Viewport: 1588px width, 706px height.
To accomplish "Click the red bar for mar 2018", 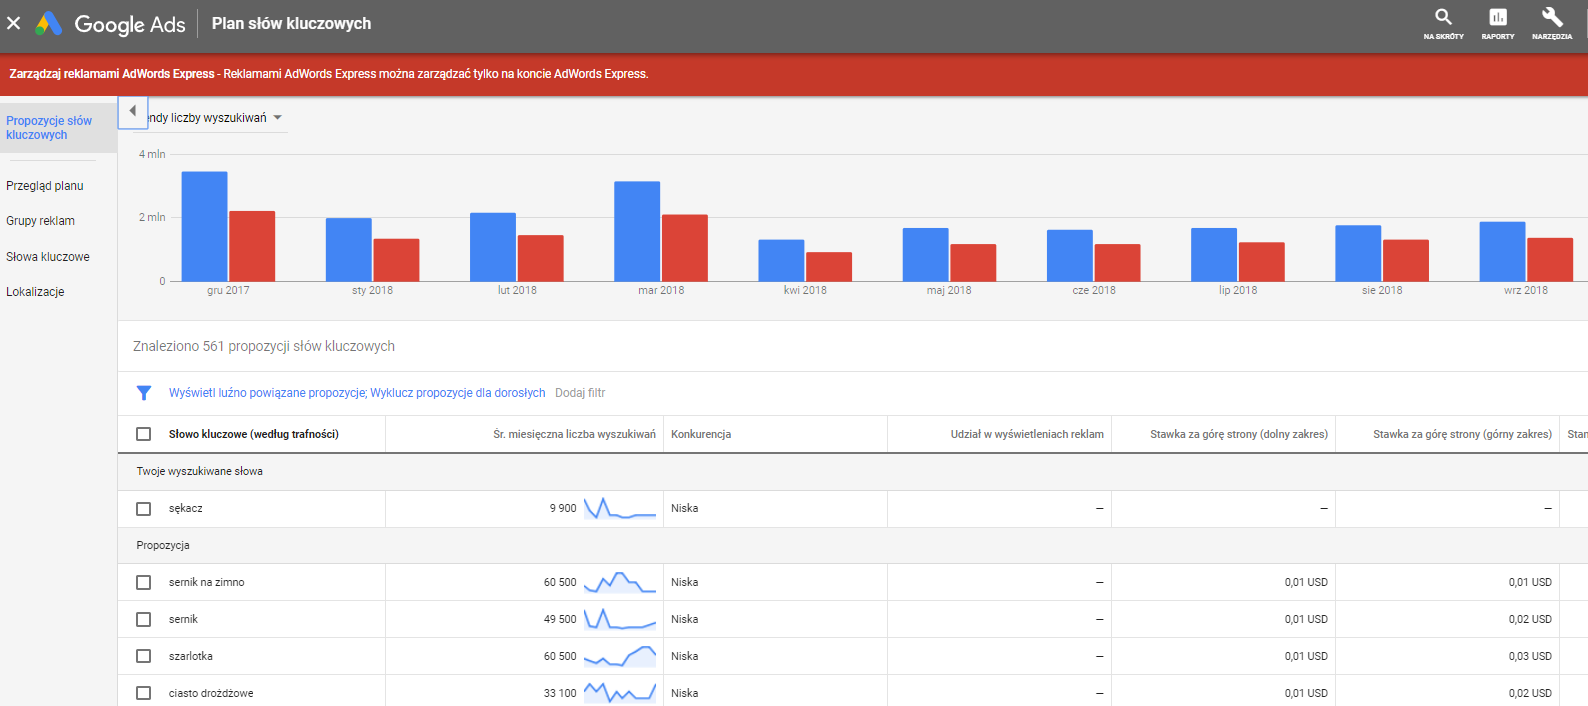I will (685, 248).
